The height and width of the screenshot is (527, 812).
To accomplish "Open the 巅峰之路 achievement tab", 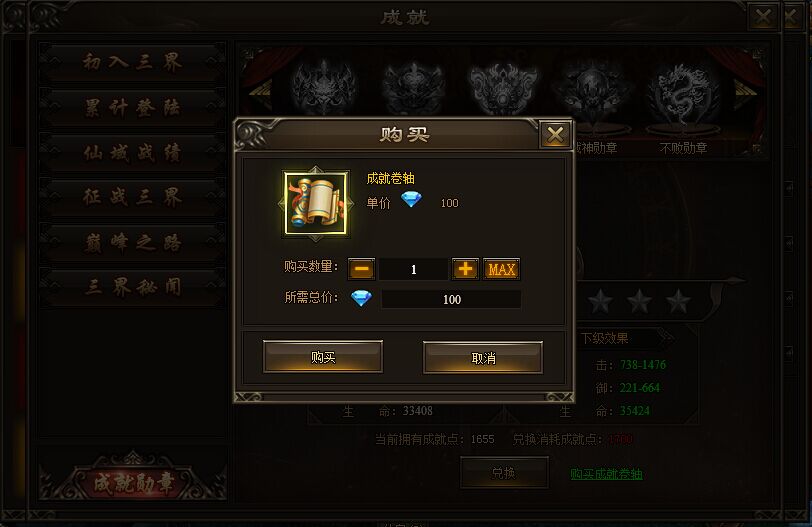I will pyautogui.click(x=133, y=242).
